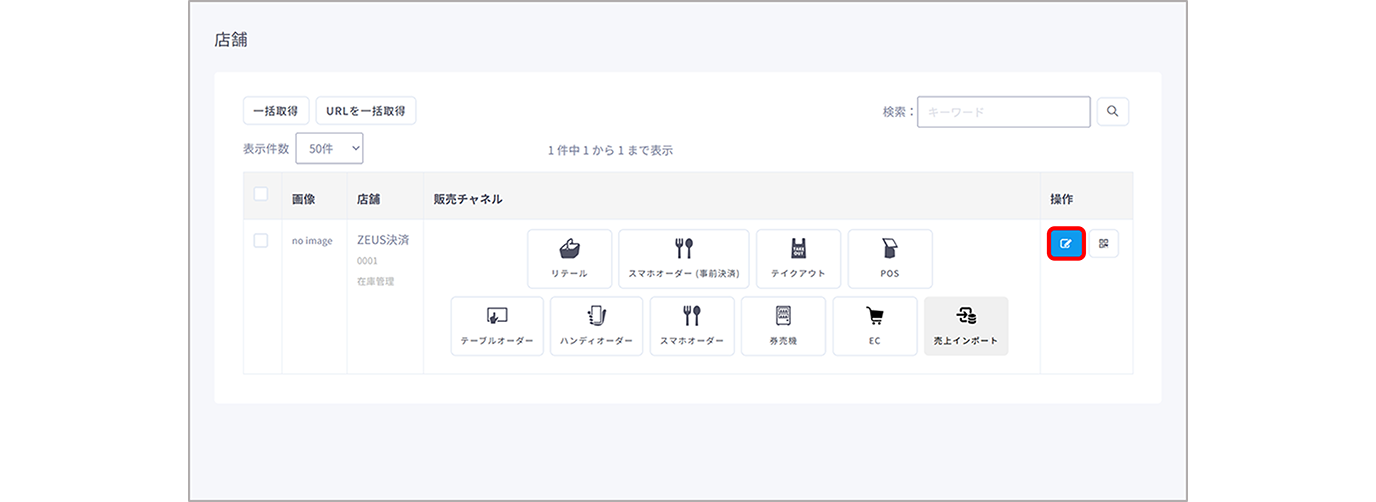The height and width of the screenshot is (502, 1376).
Task: Open the EC shopping cart channel
Action: (x=875, y=326)
